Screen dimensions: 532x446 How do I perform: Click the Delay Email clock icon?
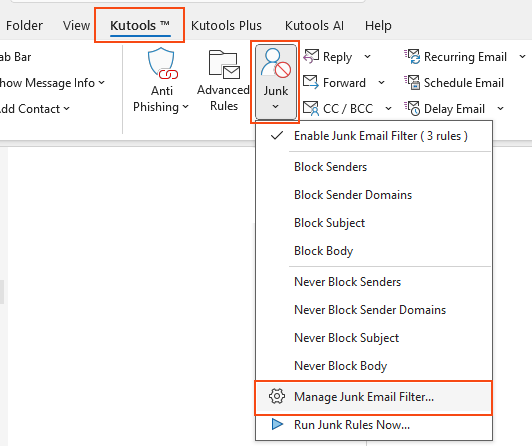(412, 108)
